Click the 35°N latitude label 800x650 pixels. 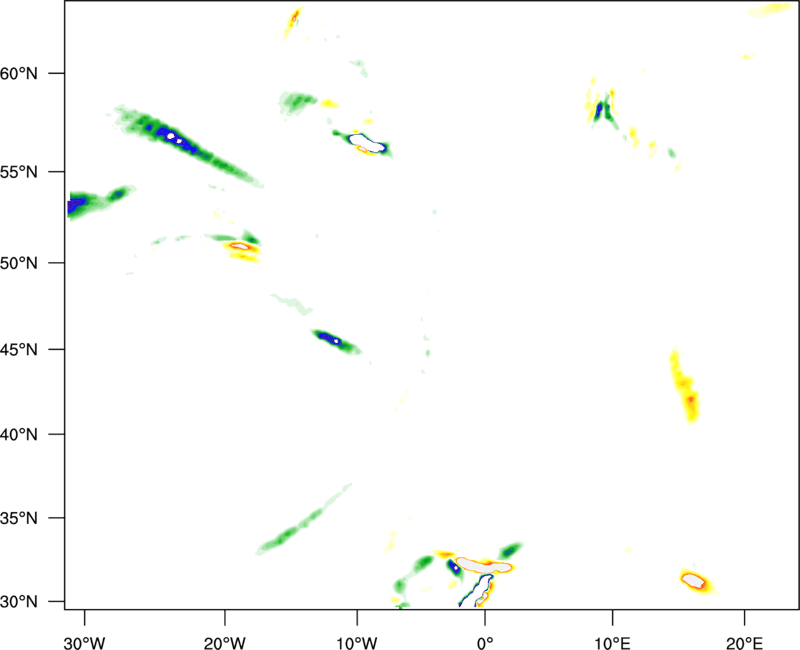pyautogui.click(x=19, y=518)
